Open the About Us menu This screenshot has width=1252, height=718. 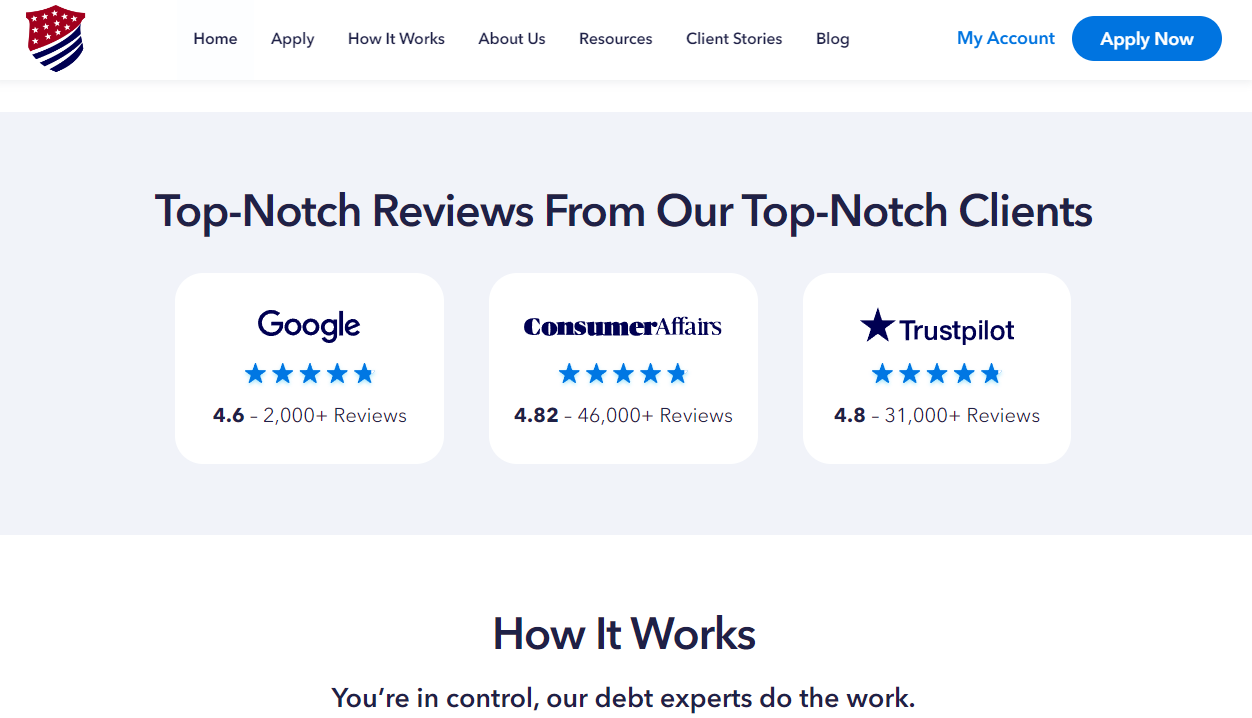[x=512, y=39]
